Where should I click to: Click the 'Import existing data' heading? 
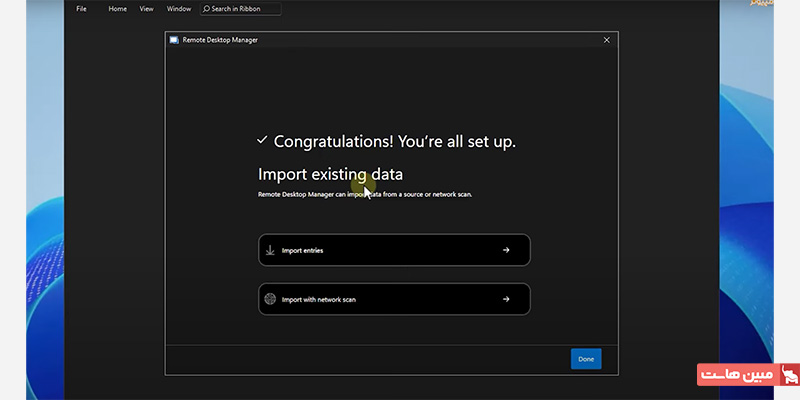[331, 174]
